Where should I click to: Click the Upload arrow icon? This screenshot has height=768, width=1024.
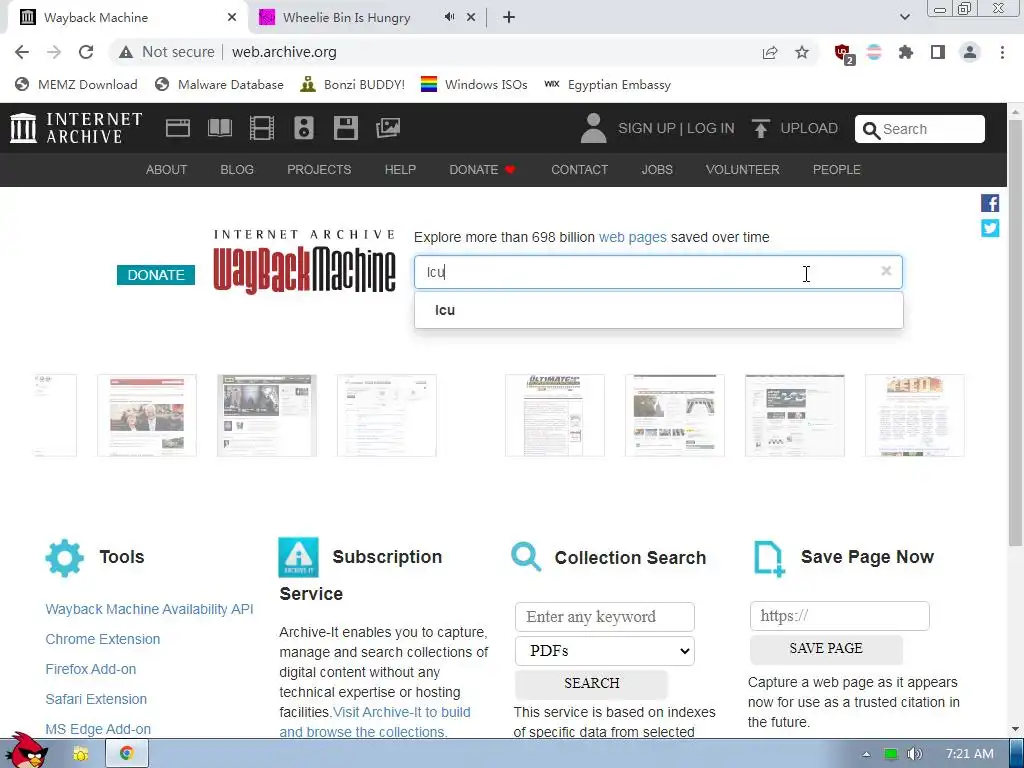tap(760, 128)
